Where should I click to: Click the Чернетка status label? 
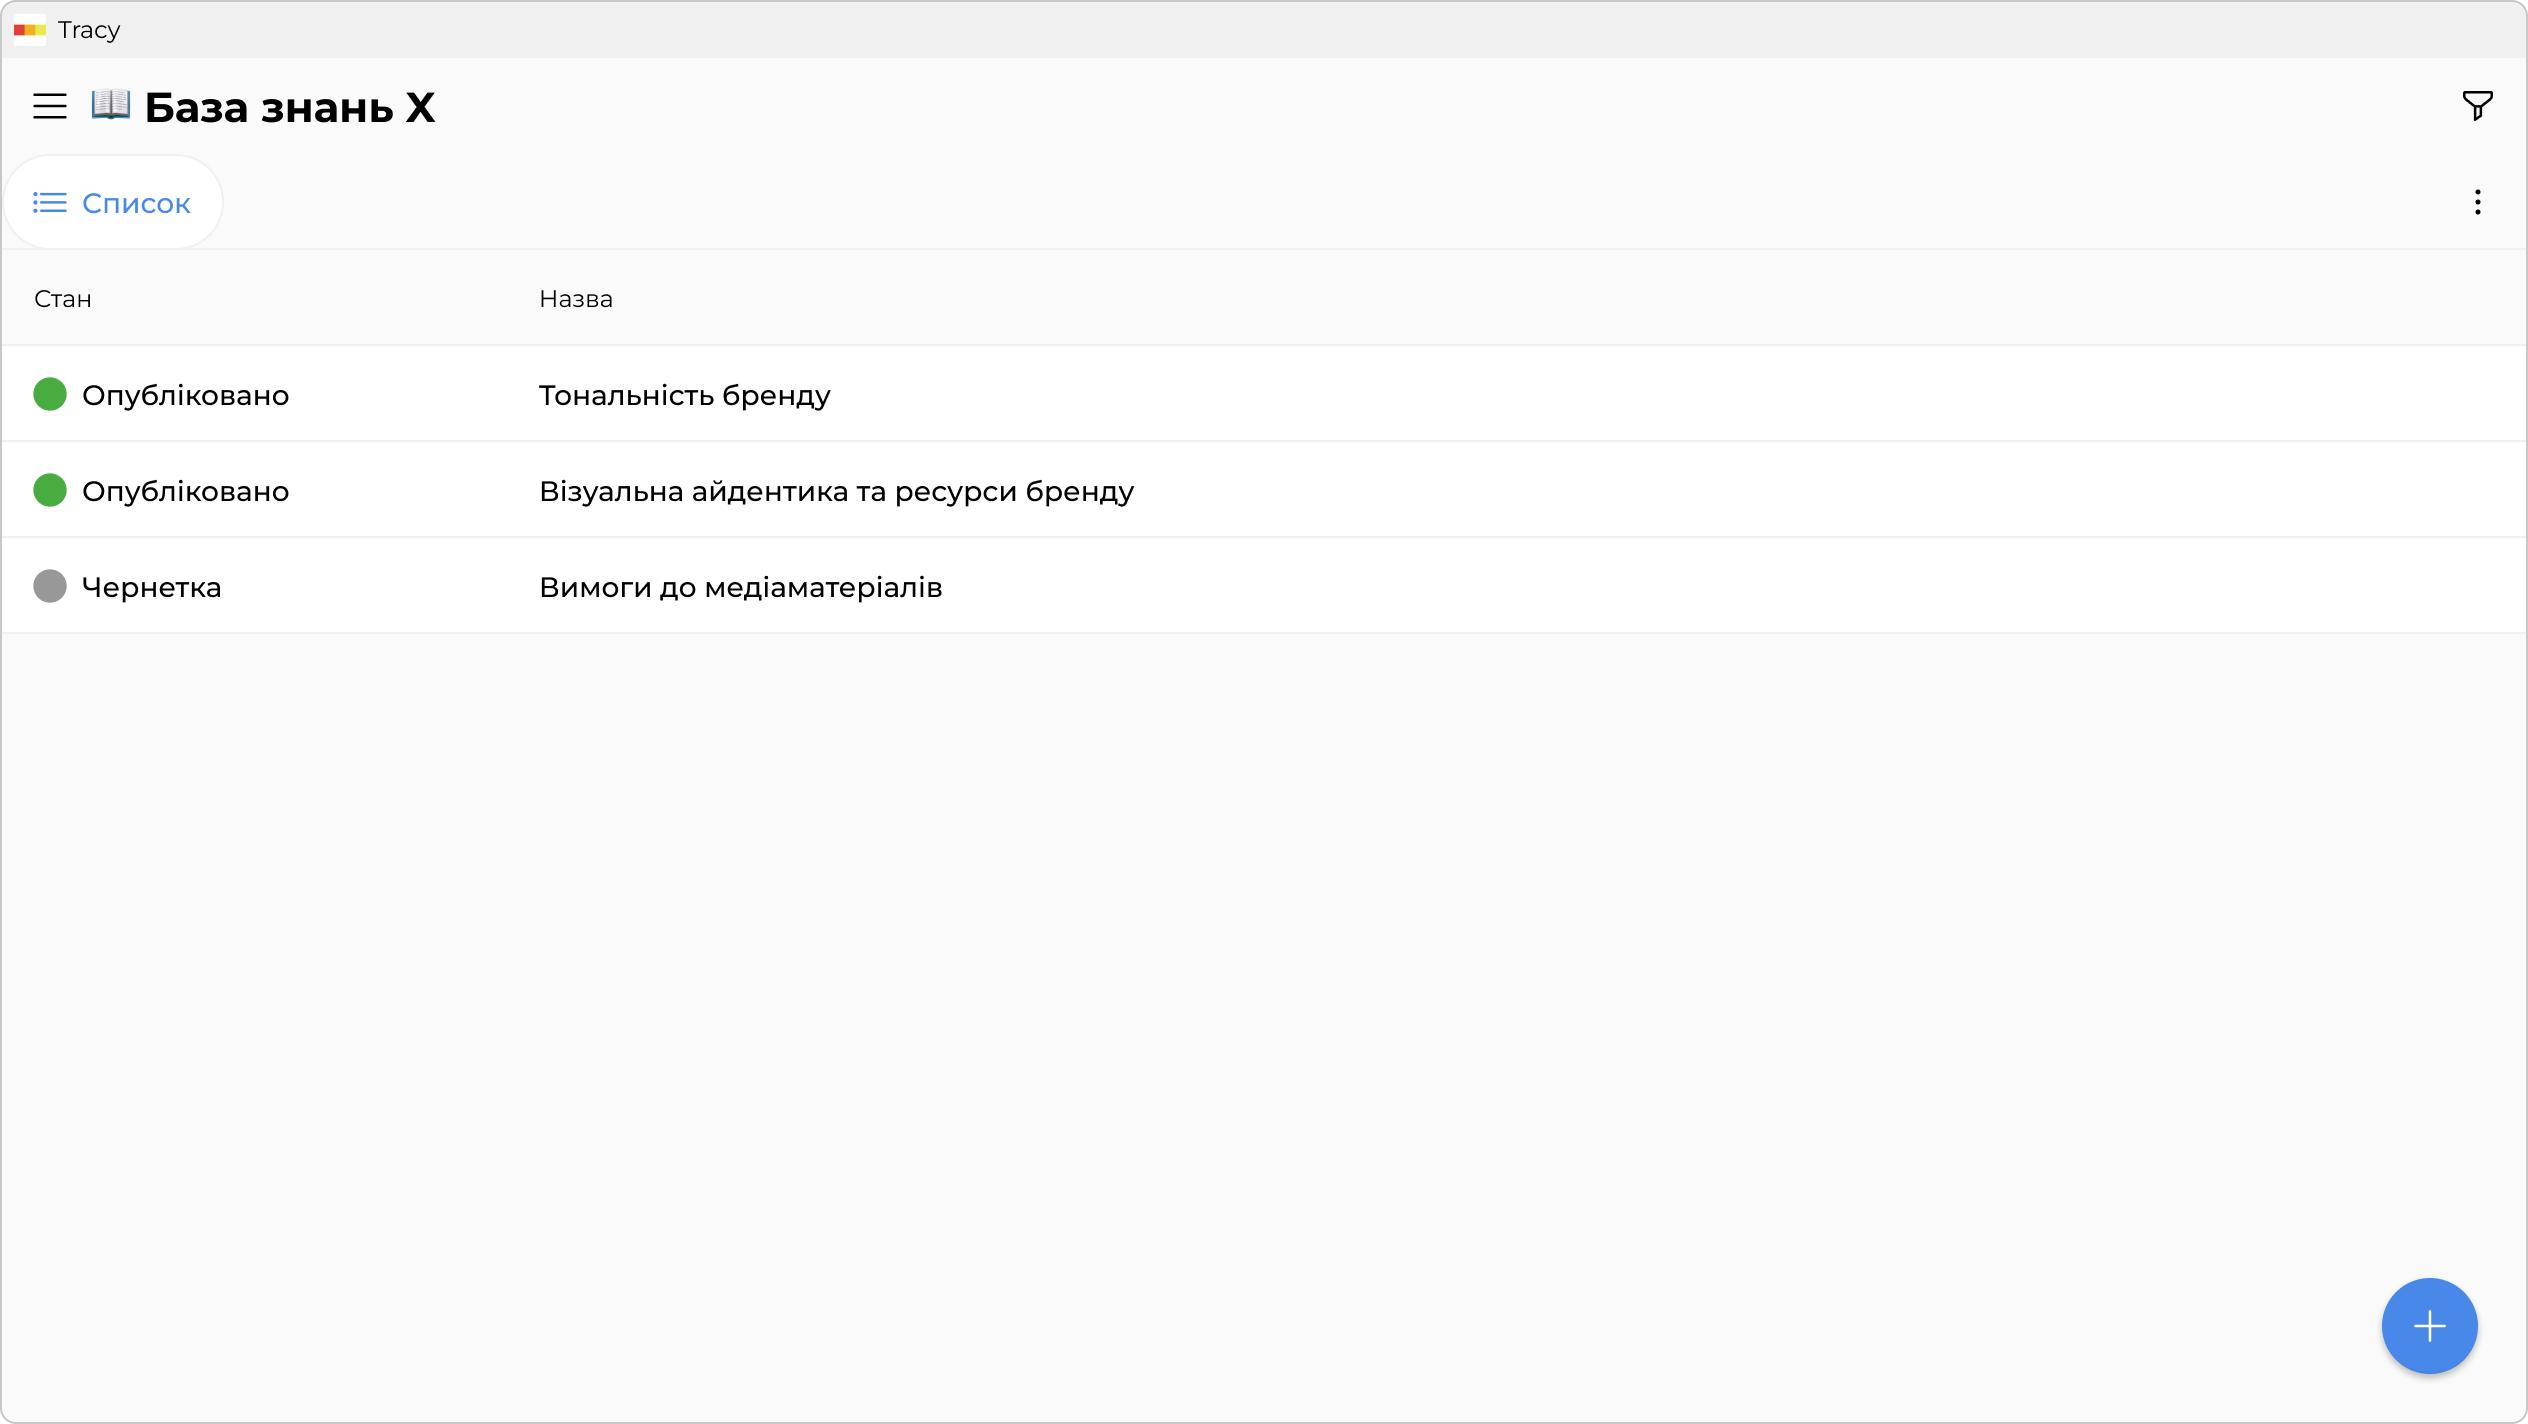151,588
